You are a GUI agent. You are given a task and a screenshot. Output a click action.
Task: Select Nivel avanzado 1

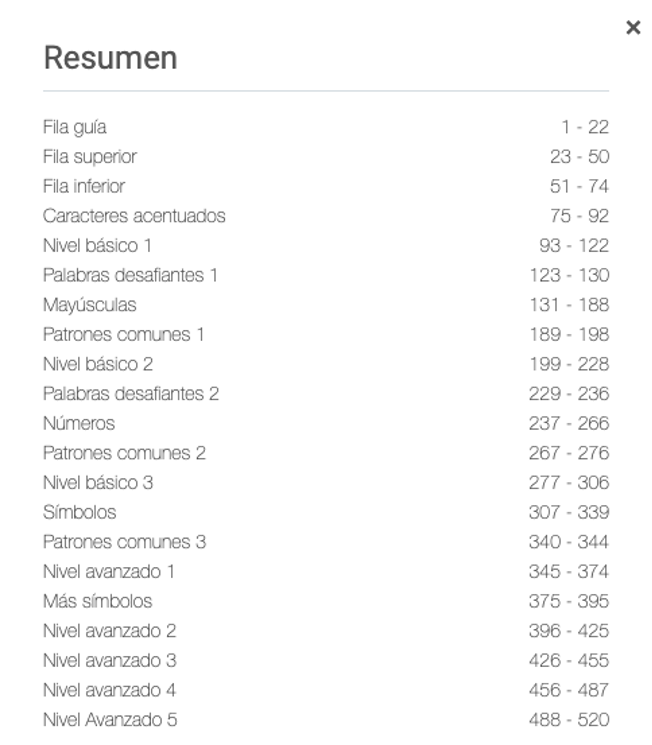coord(109,572)
